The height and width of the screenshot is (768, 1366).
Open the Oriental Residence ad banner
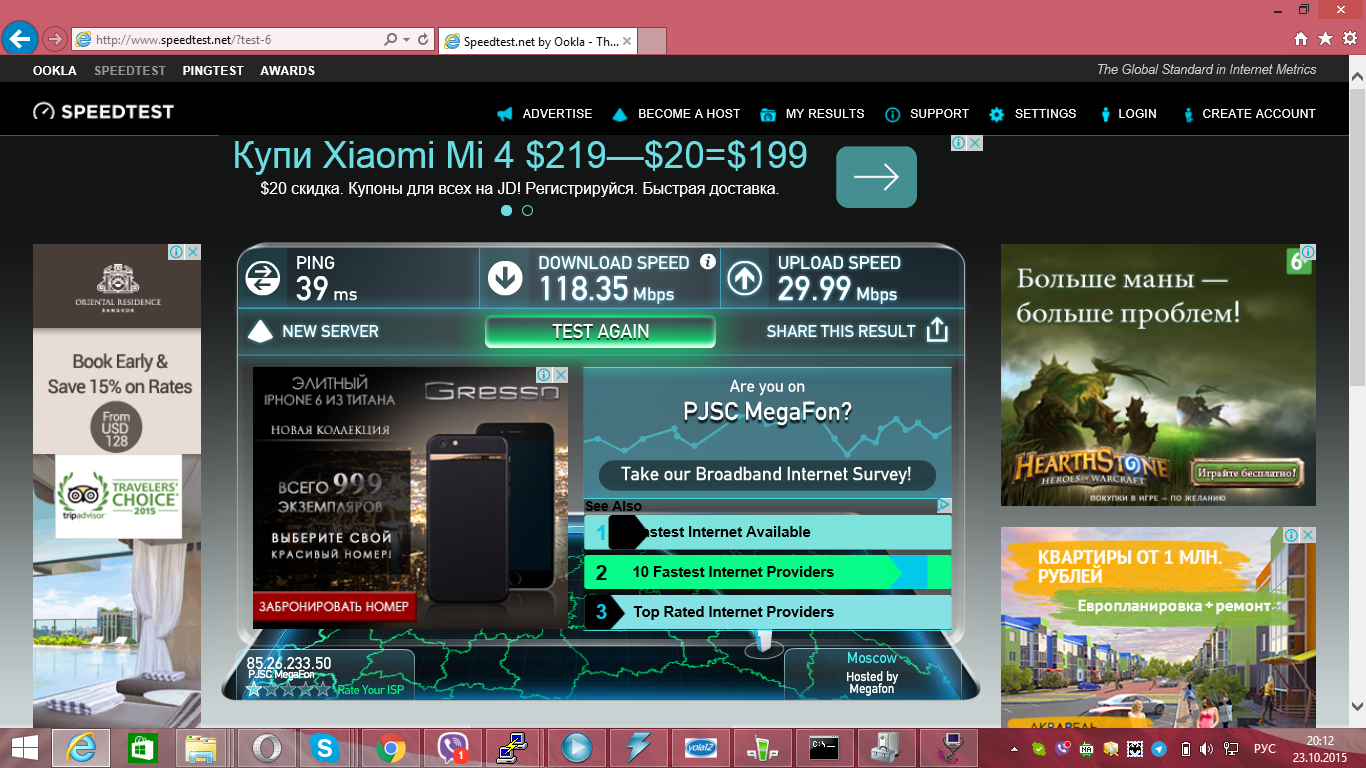[x=117, y=485]
